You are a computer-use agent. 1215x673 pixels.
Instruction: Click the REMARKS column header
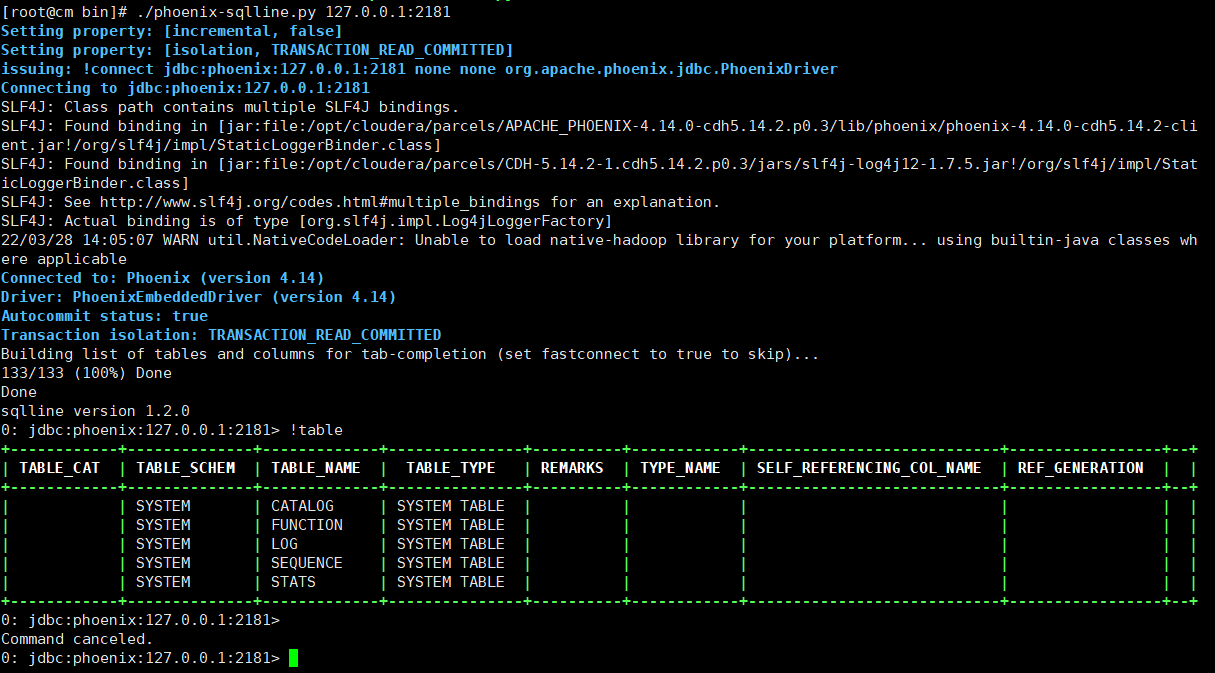tap(572, 468)
